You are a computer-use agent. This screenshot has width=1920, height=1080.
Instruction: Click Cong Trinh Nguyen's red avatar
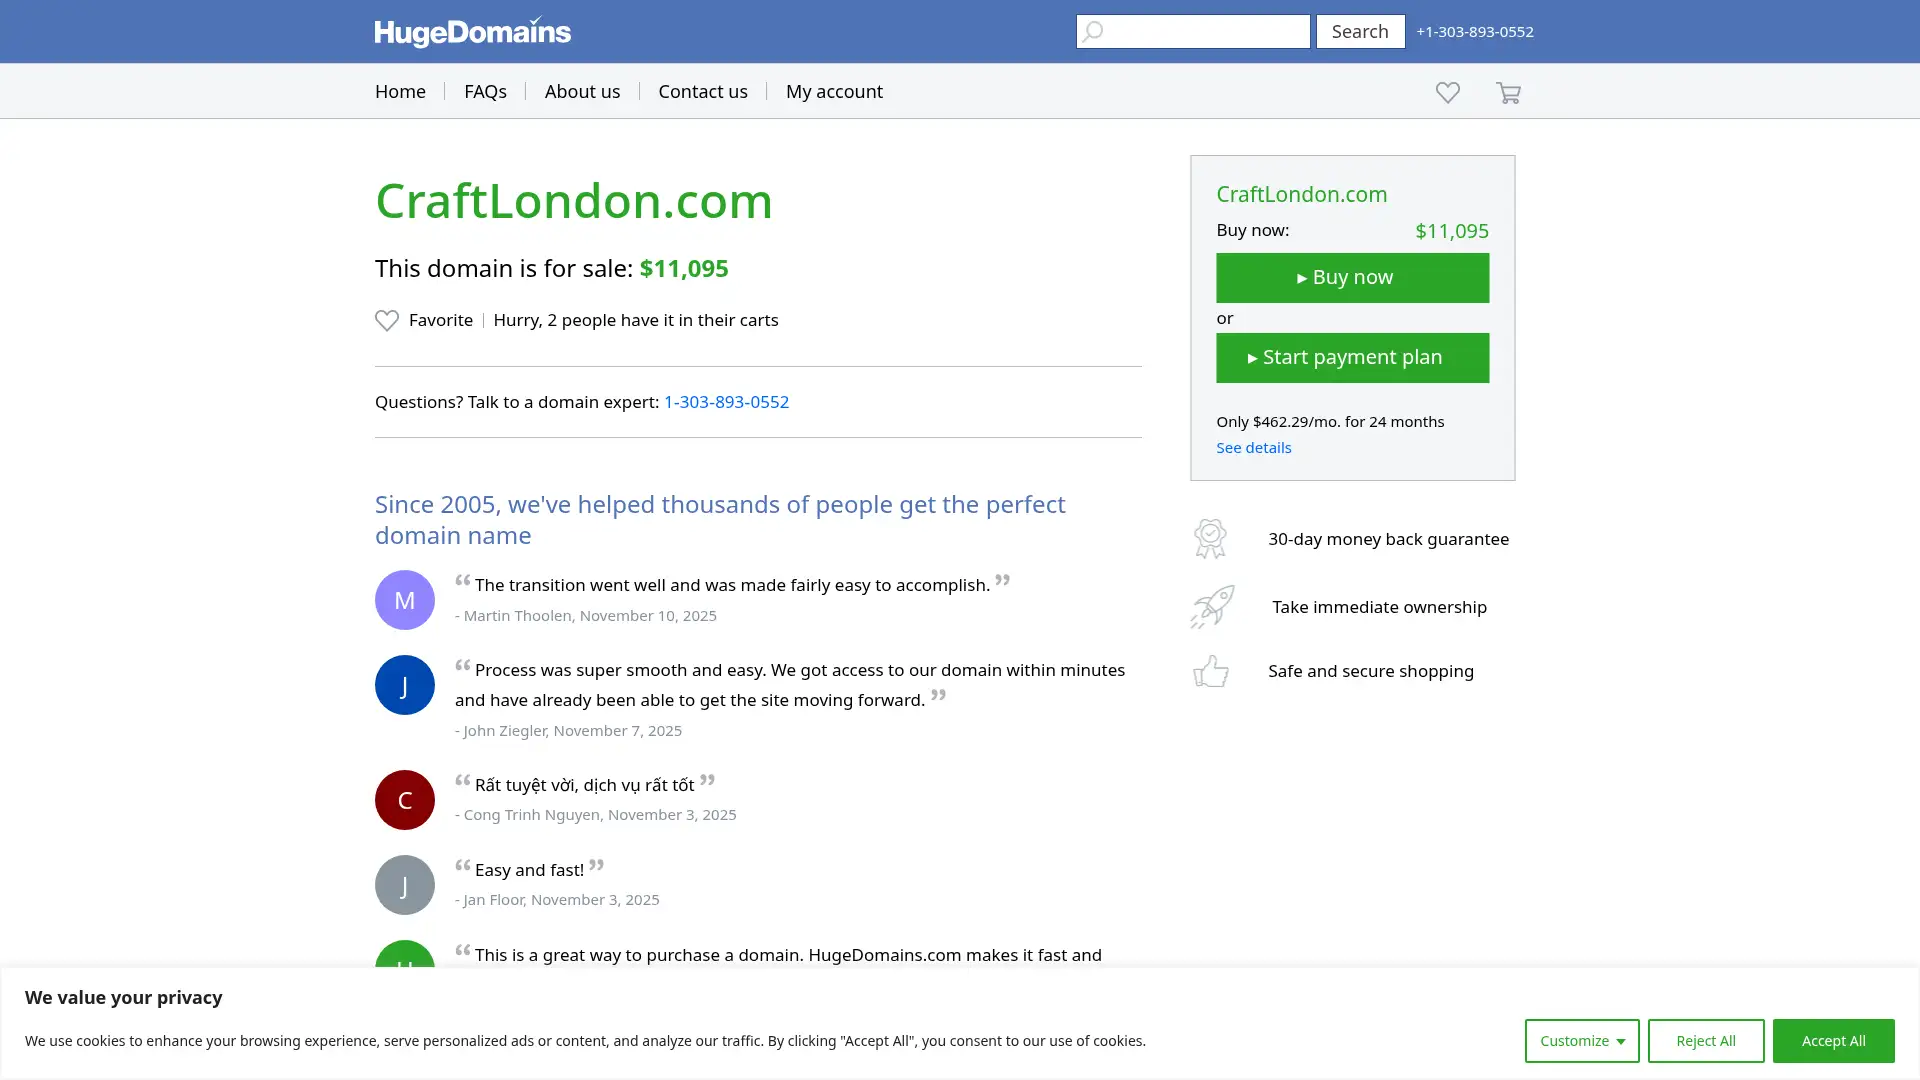[404, 799]
